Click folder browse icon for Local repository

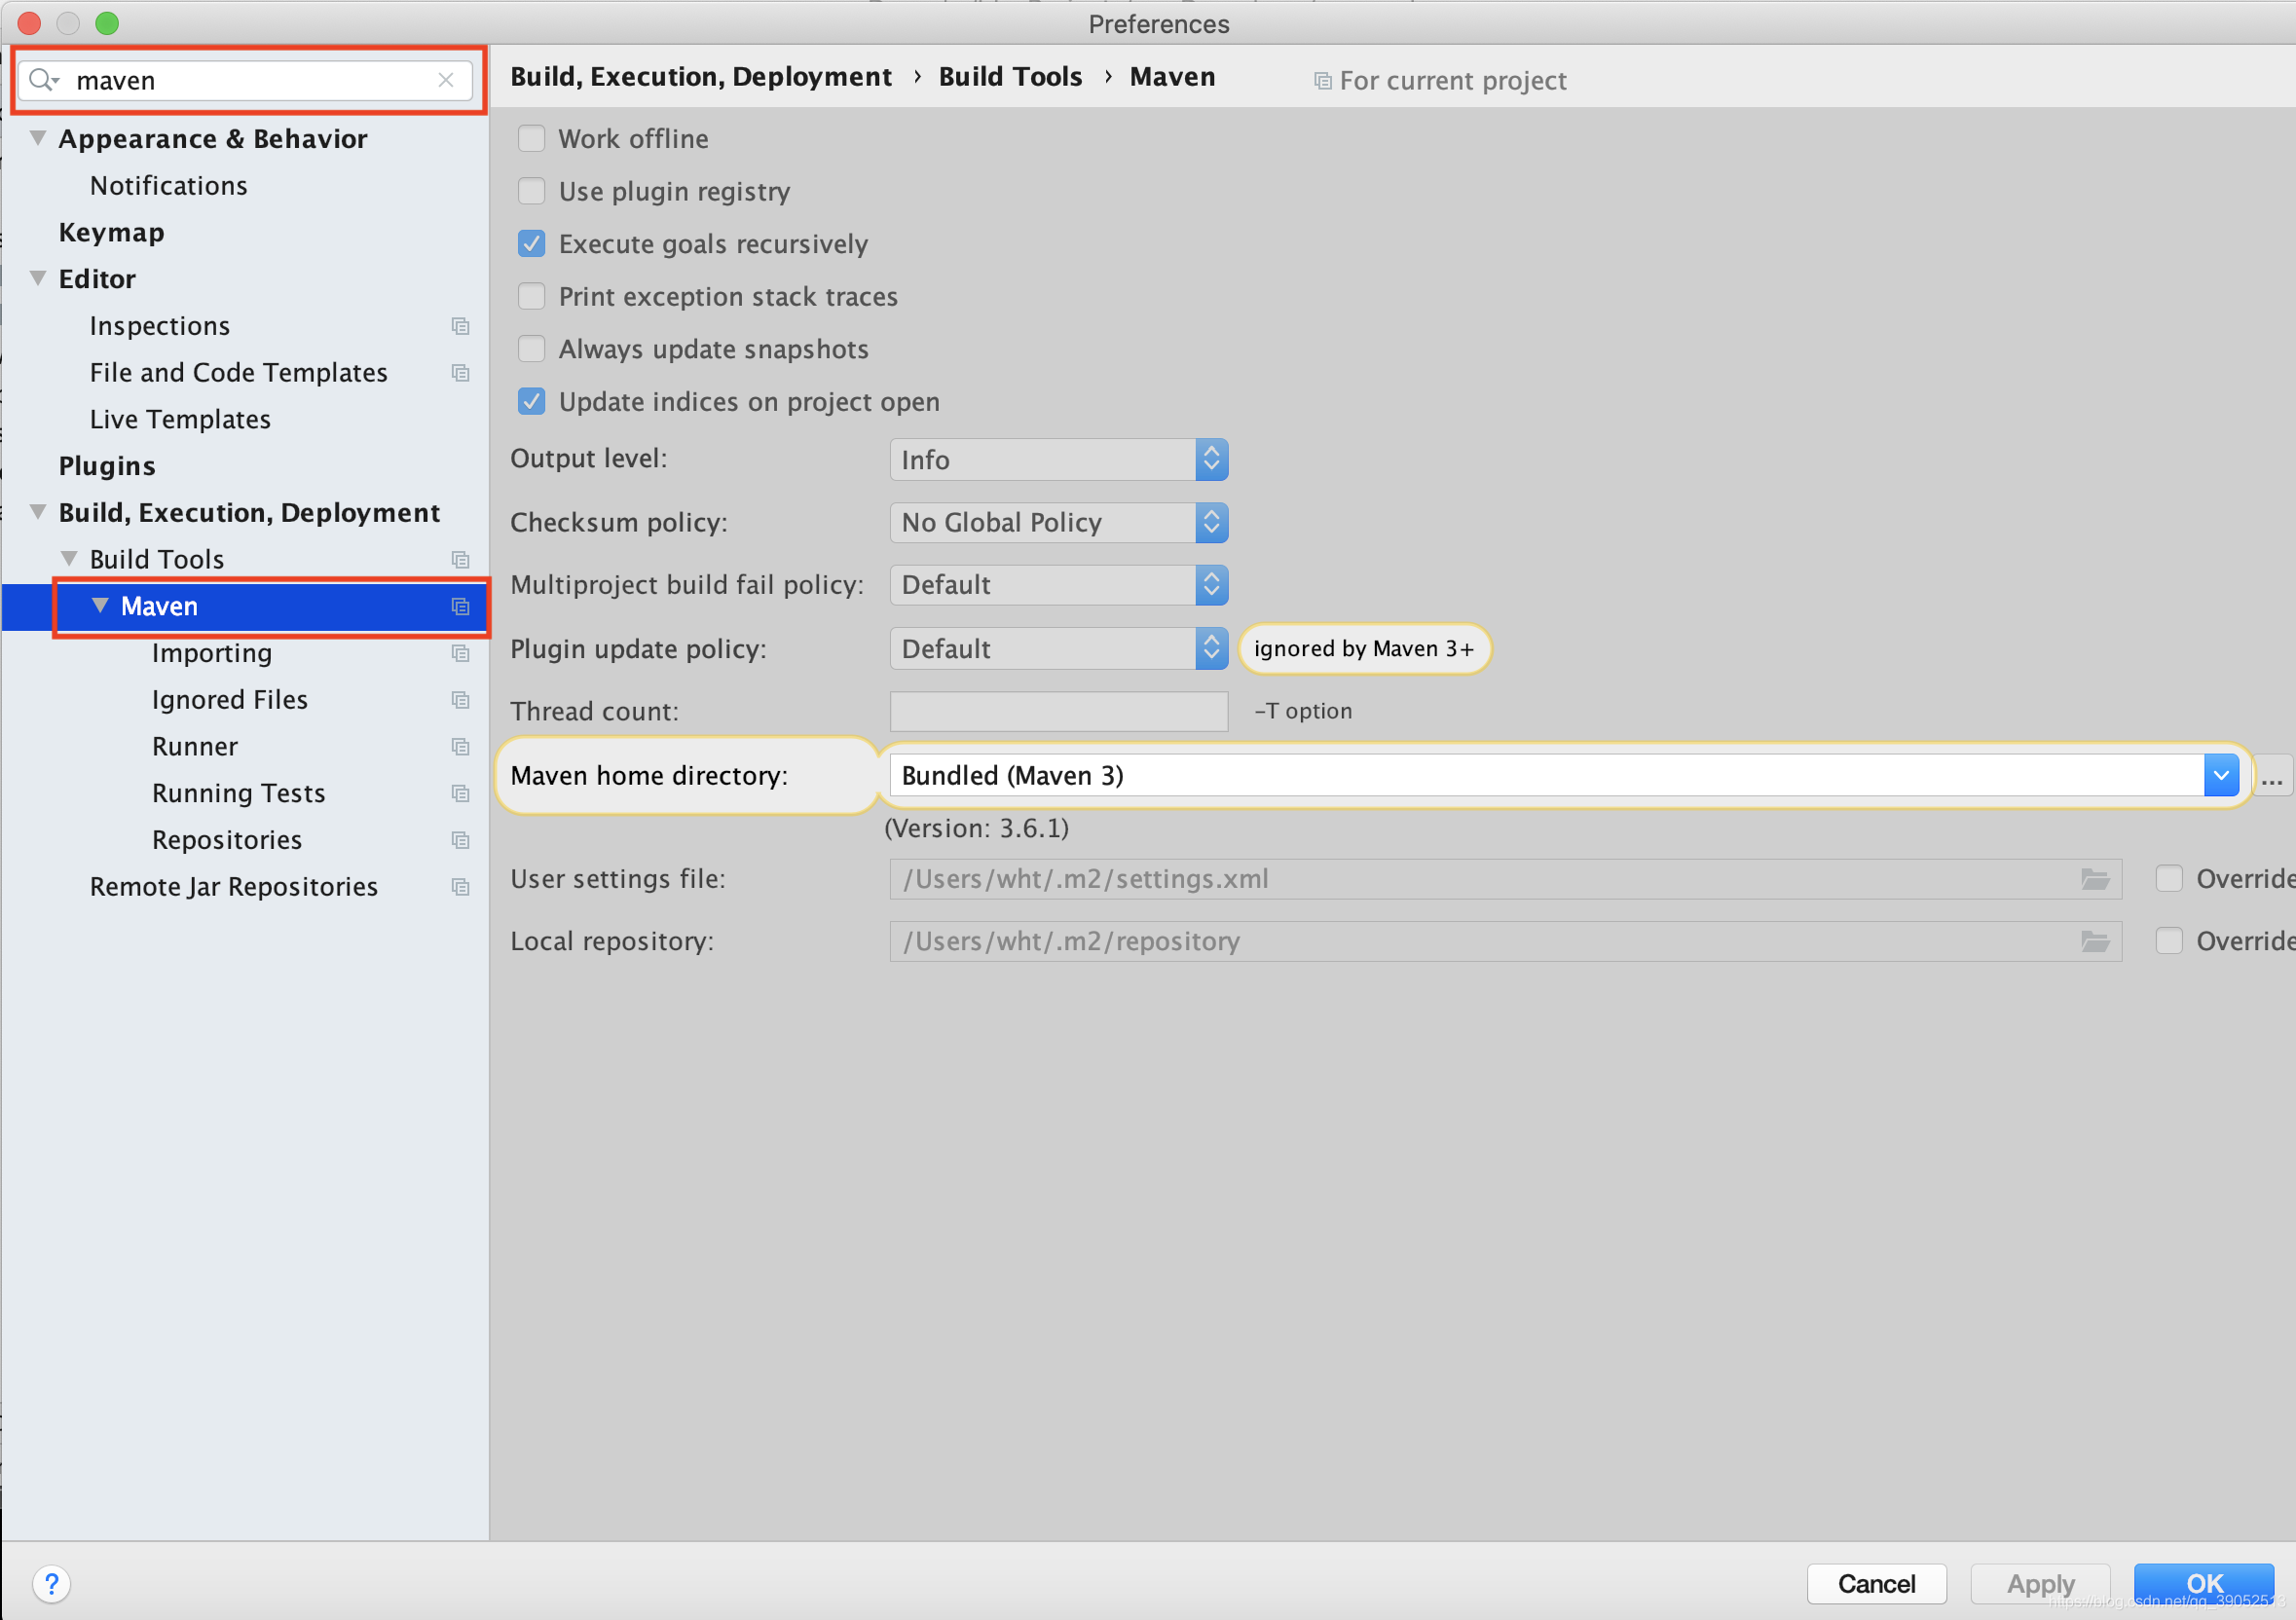(x=2094, y=941)
